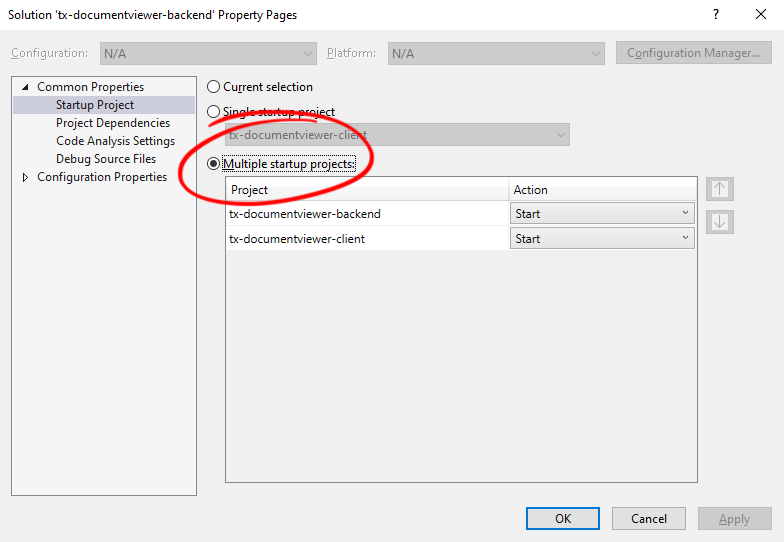Select the tx-documentviewer-backend project row
784x542 pixels.
[x=368, y=214]
